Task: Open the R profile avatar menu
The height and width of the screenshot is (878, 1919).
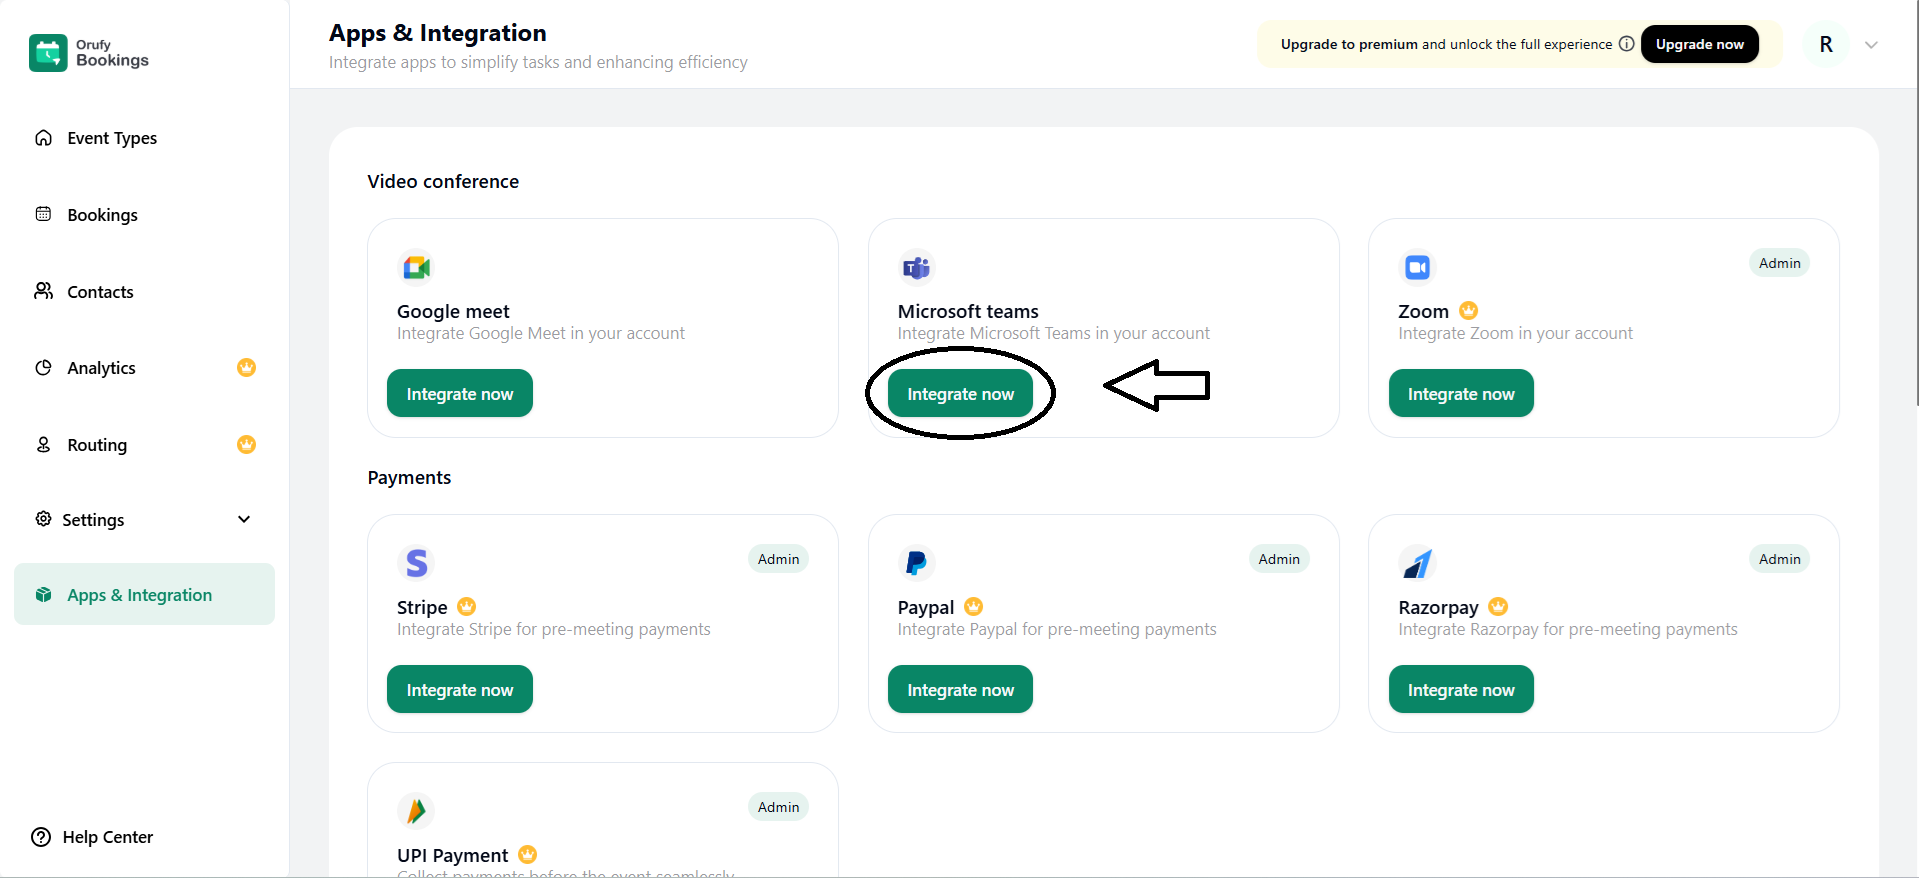Action: (1826, 45)
